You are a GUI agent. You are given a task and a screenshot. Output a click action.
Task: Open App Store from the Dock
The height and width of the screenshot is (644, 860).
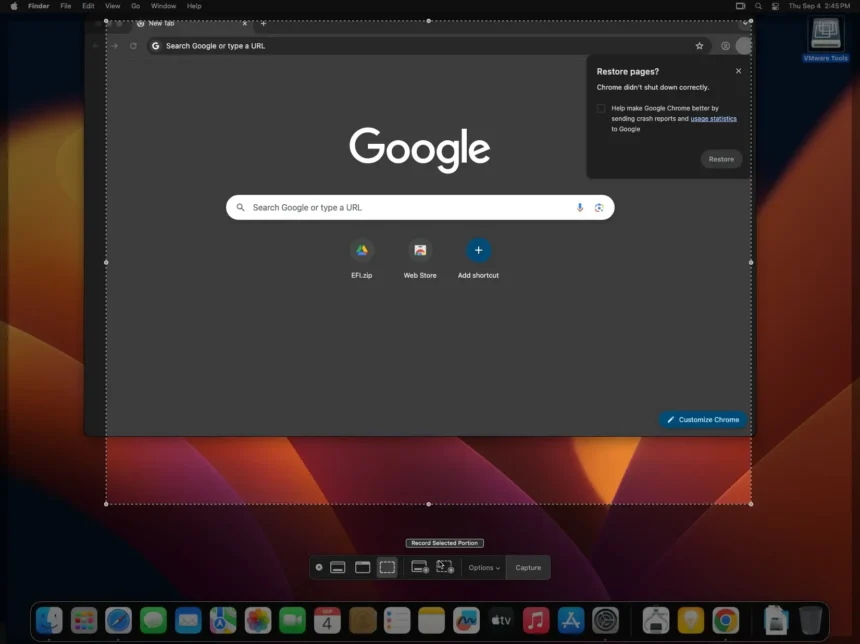[571, 620]
